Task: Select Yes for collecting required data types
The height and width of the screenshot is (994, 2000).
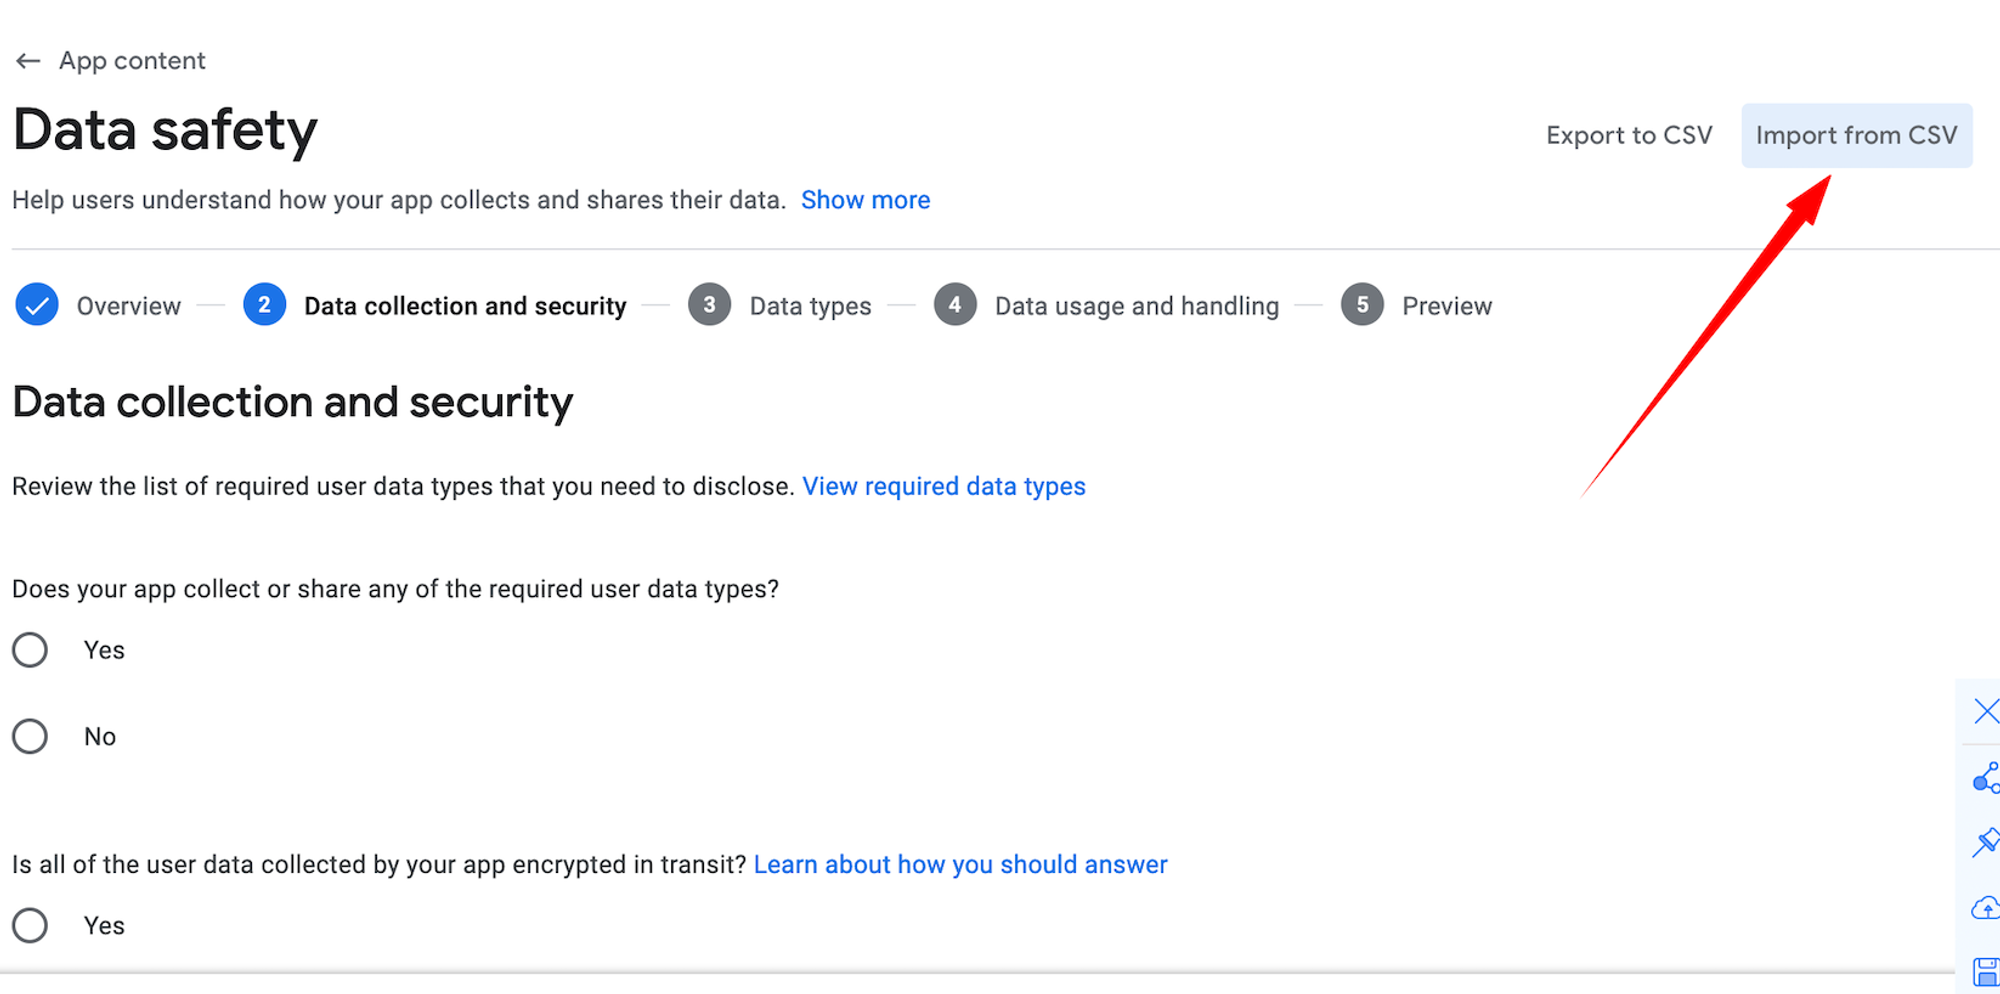Action: 30,650
